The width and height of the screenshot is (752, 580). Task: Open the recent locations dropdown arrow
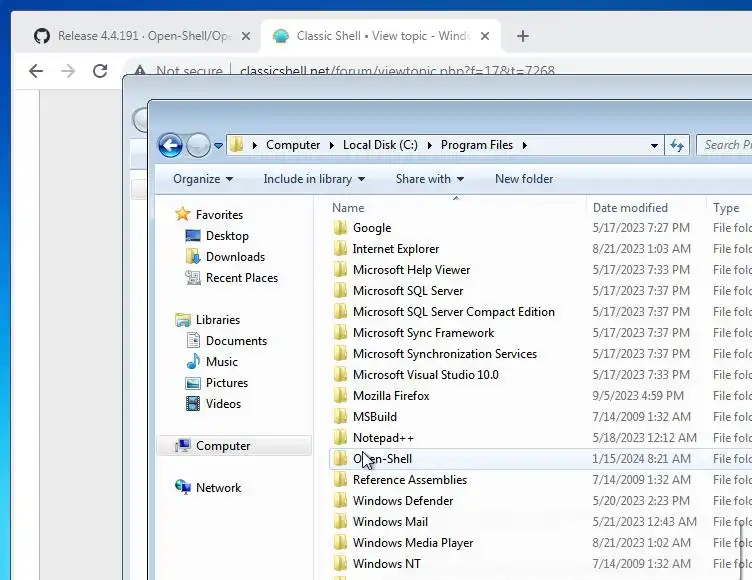click(x=218, y=145)
